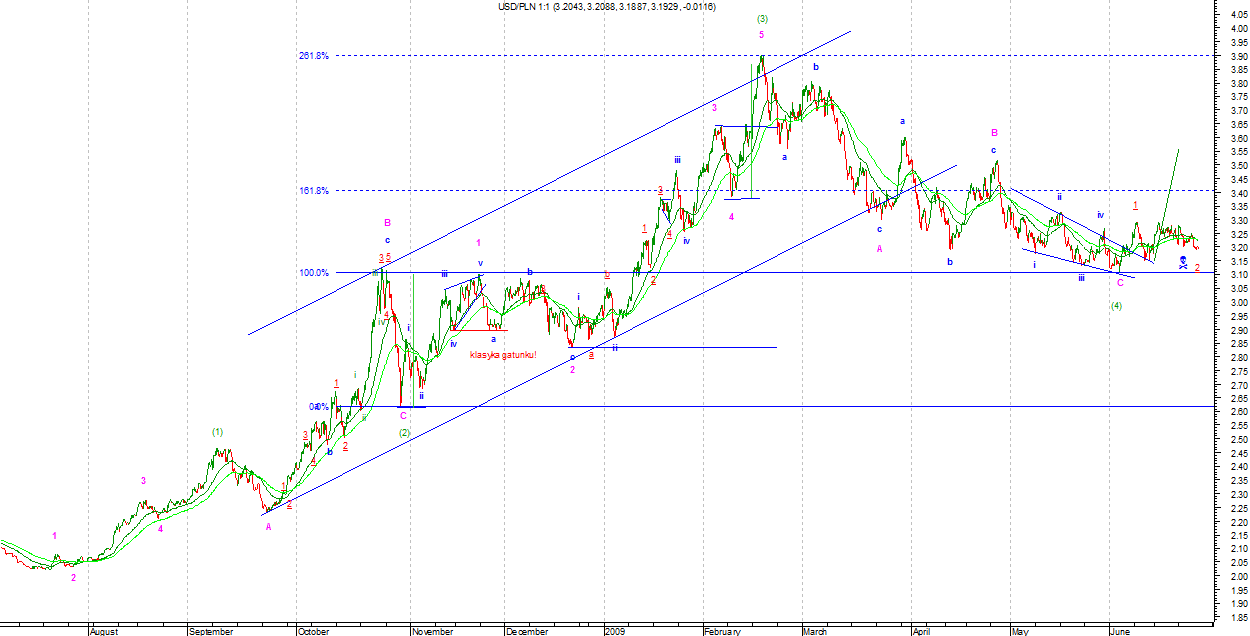Click the November label on time axis
Screen dimensions: 1250x636
(x=433, y=631)
